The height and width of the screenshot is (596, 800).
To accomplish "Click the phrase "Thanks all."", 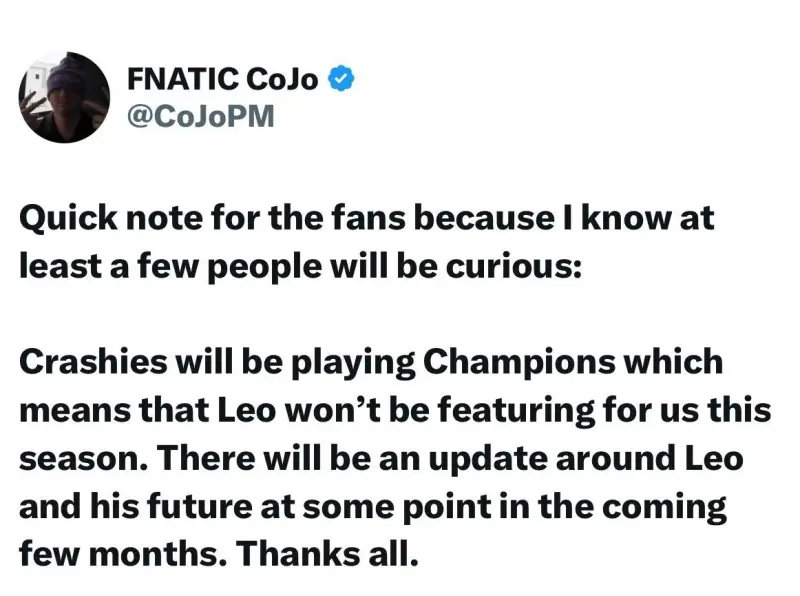I will tap(327, 554).
